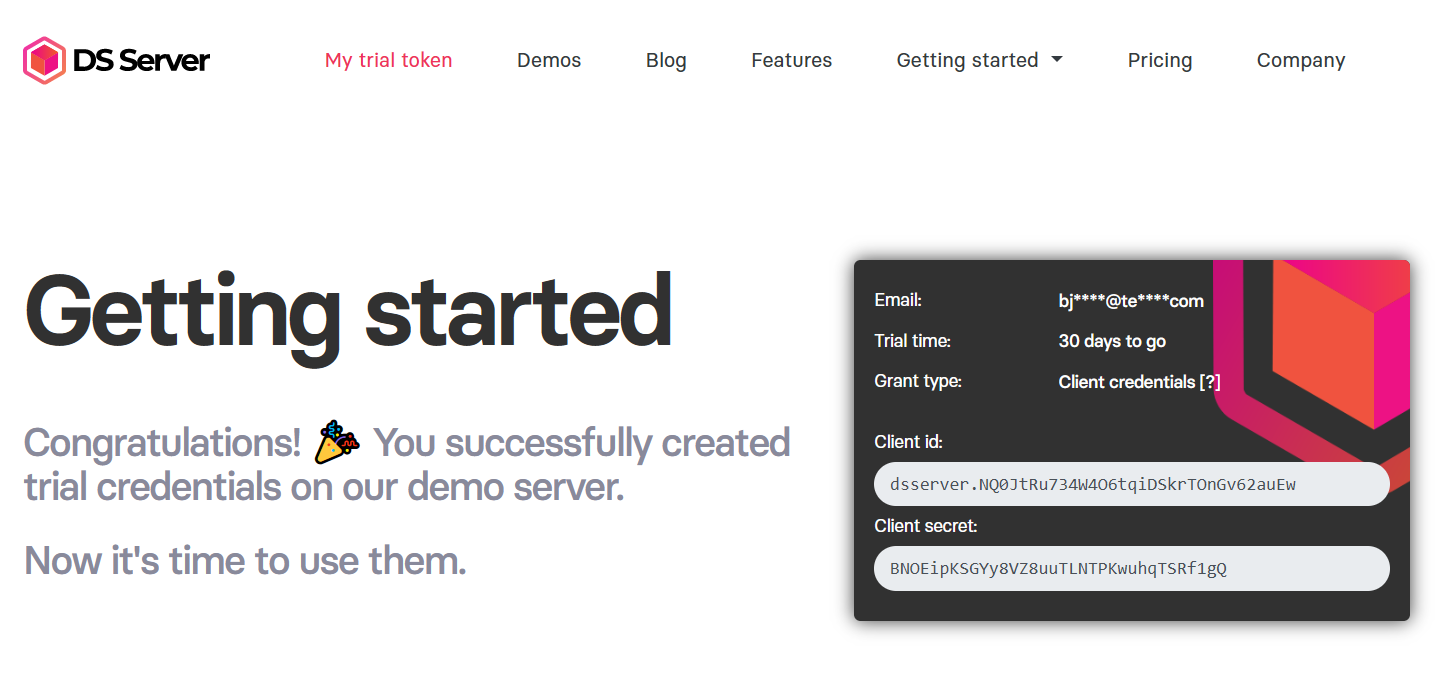Click the 'Client id:' label

point(908,442)
